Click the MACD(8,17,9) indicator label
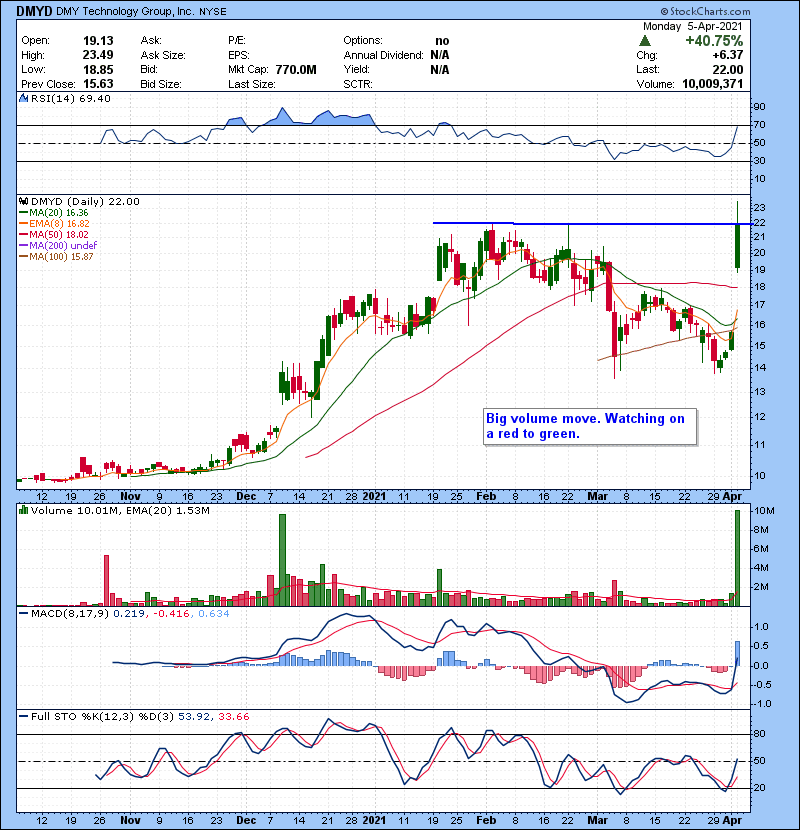This screenshot has height=830, width=800. click(x=70, y=614)
